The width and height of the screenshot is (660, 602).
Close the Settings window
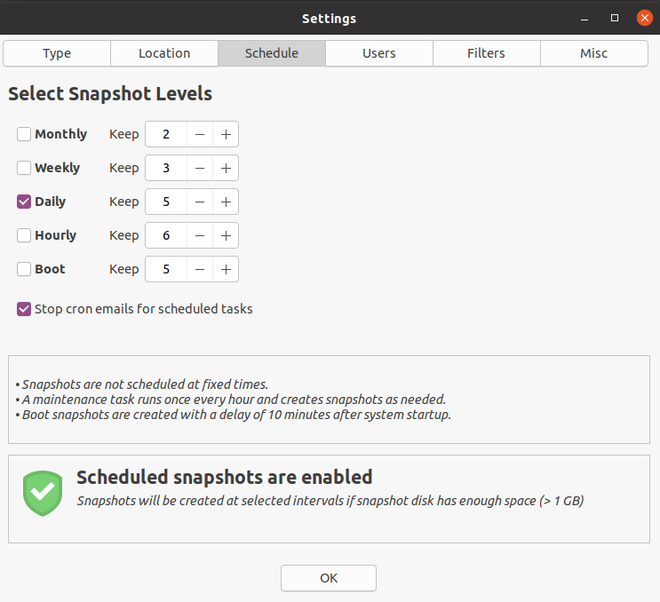point(644,18)
